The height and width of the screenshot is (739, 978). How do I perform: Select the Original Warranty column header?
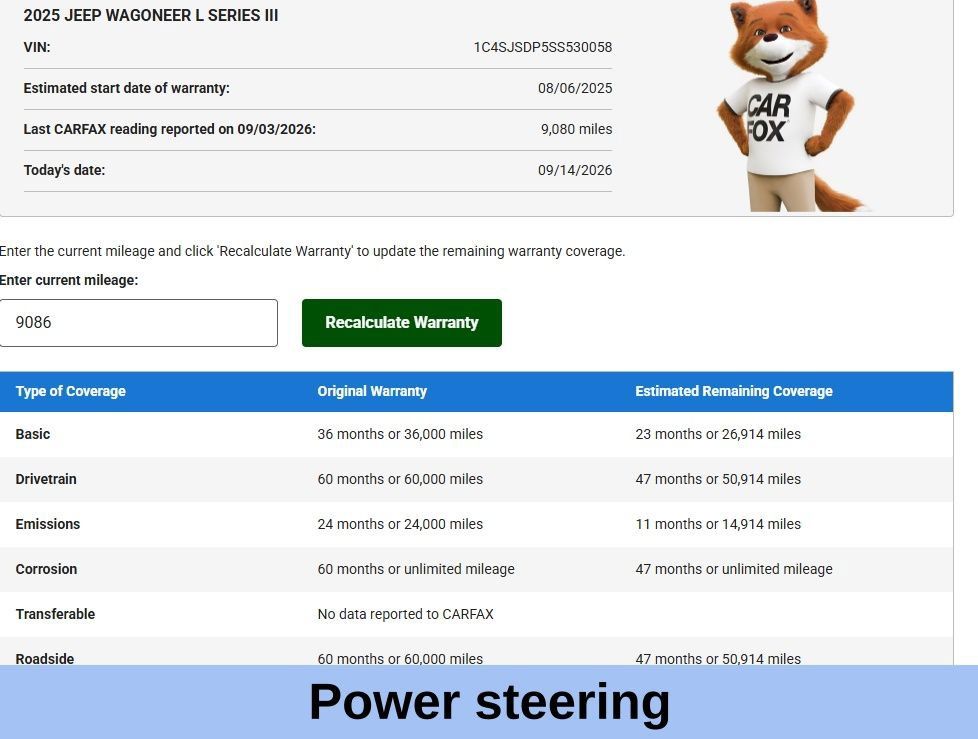pos(372,391)
